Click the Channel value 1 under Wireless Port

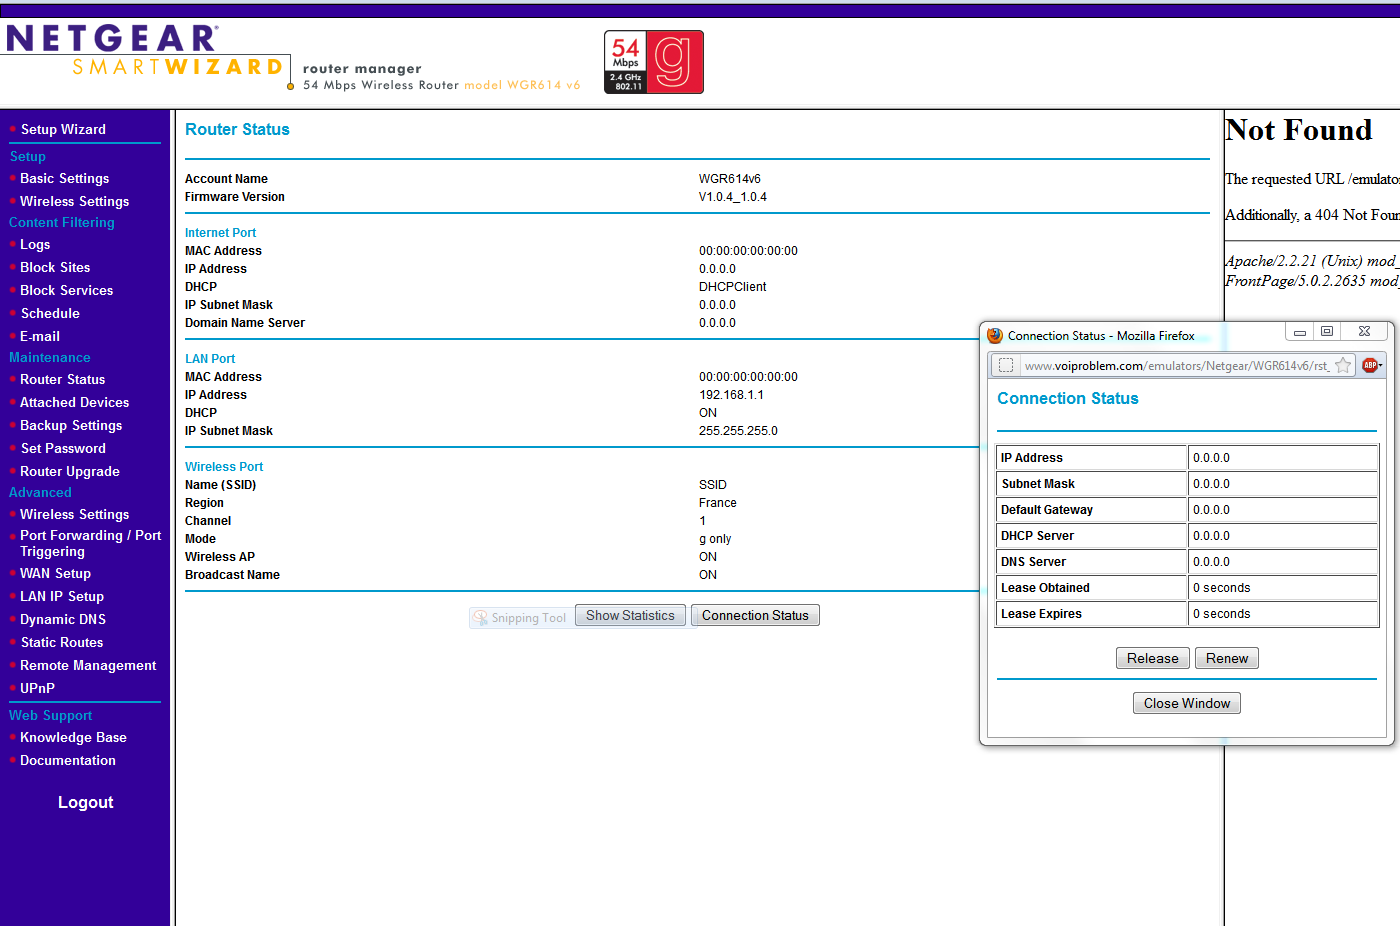[x=702, y=522]
